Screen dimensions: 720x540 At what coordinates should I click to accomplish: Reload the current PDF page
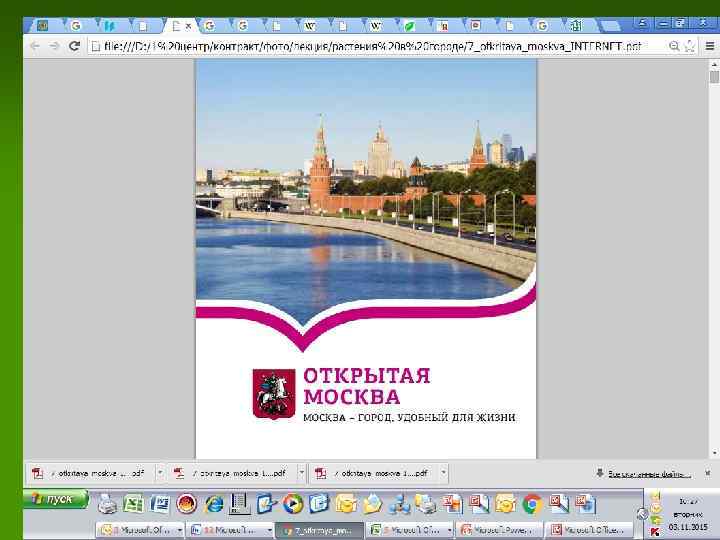tap(74, 46)
